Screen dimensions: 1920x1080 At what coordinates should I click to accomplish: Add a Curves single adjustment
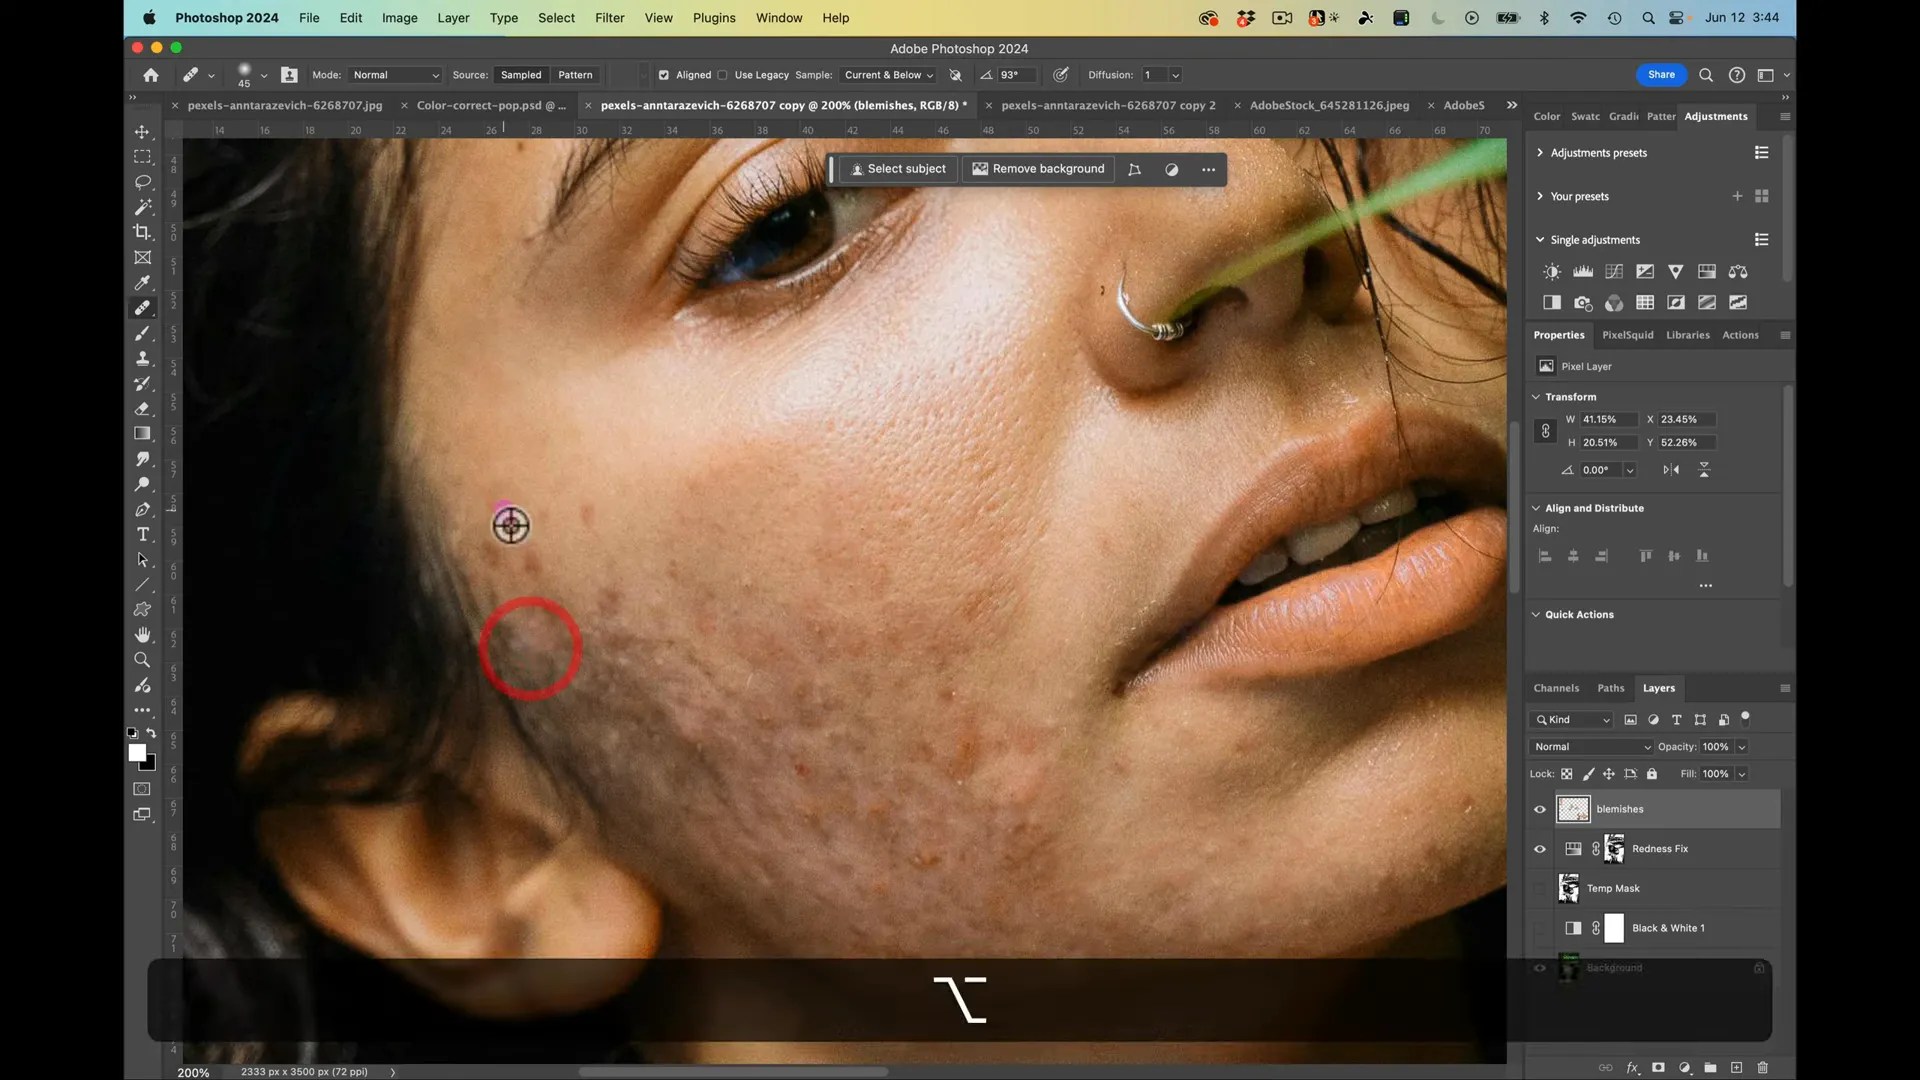[x=1613, y=271]
